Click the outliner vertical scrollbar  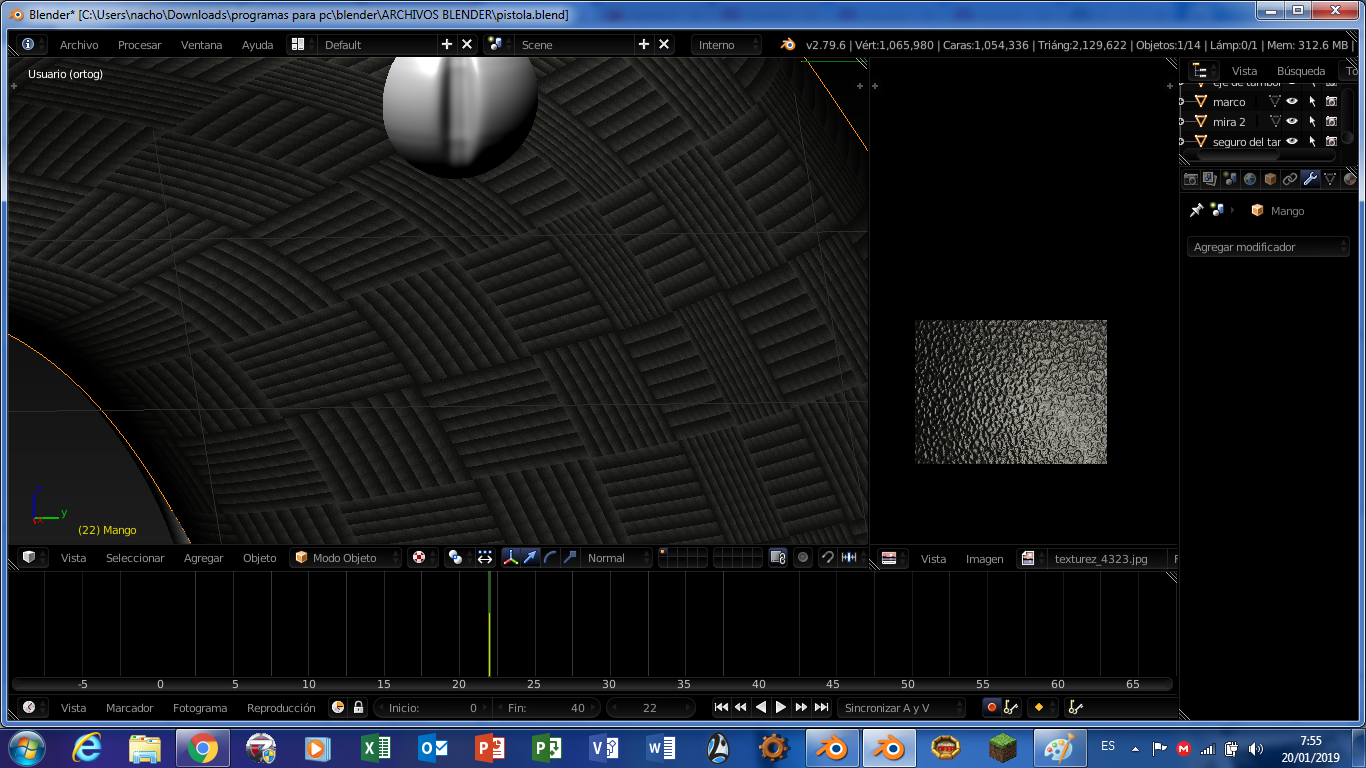pos(1348,116)
